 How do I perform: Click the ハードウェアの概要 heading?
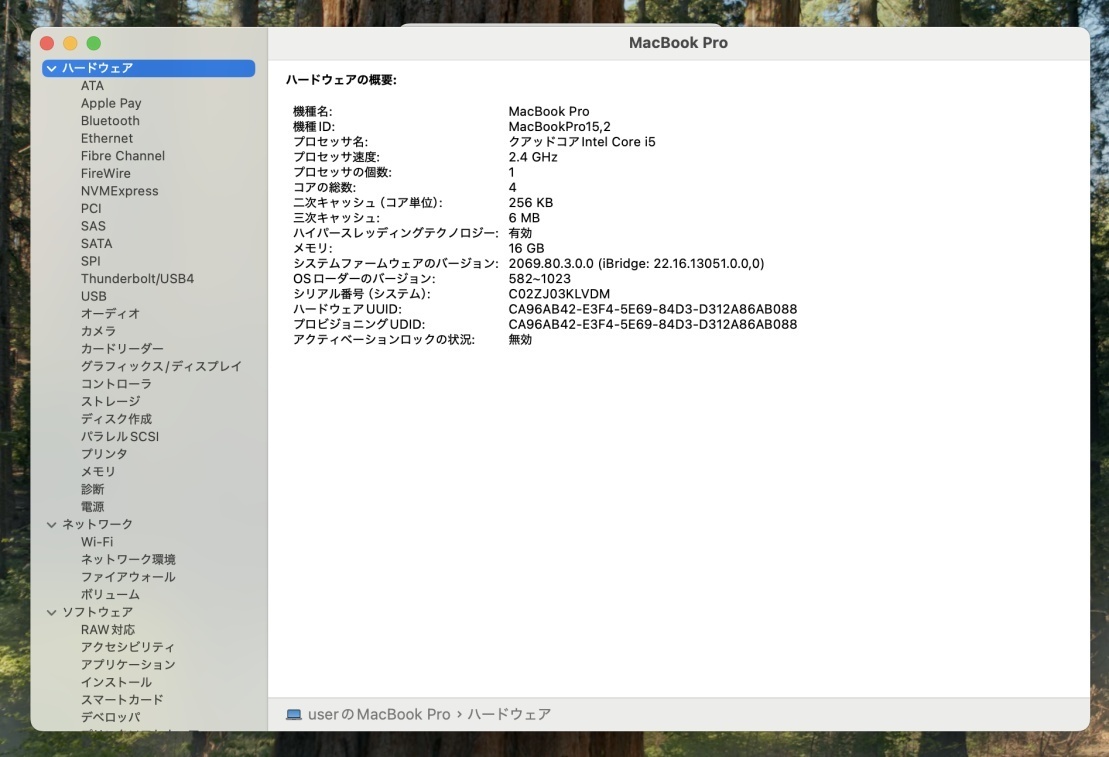point(341,80)
